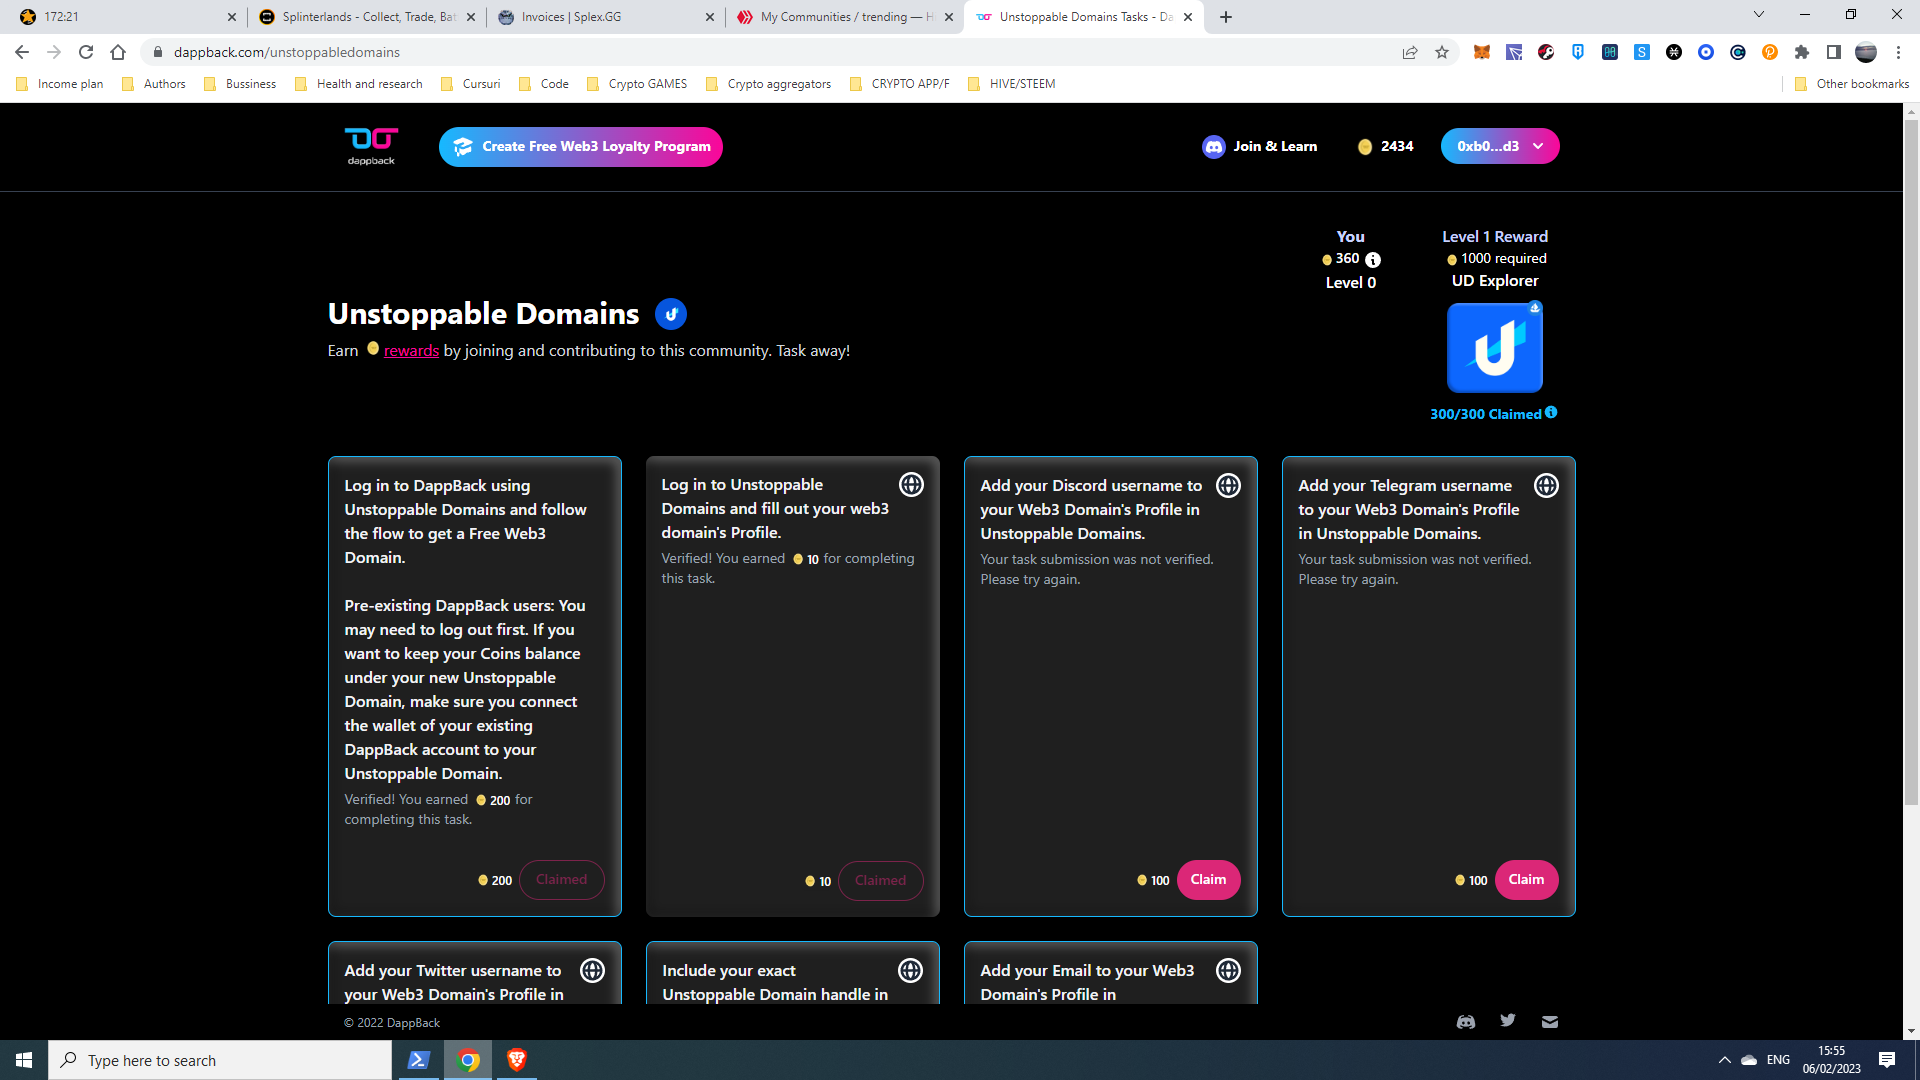Screen dimensions: 1920x1080
Task: Open MetaMask fox extension icon
Action: pos(1482,52)
